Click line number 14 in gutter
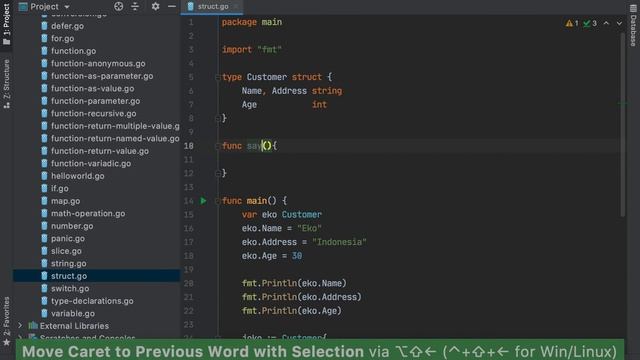This screenshot has width=640, height=360. tap(189, 200)
